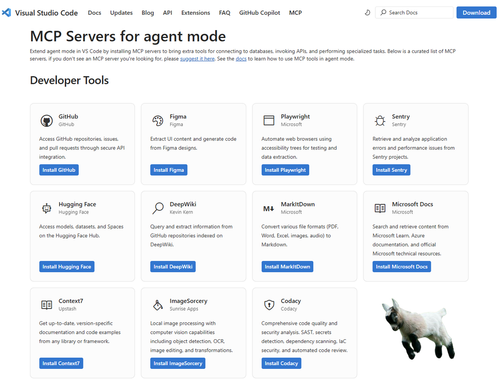Click the GitHub octocat card icon
Viewport: 500px width, 384px height.
[x=47, y=121]
